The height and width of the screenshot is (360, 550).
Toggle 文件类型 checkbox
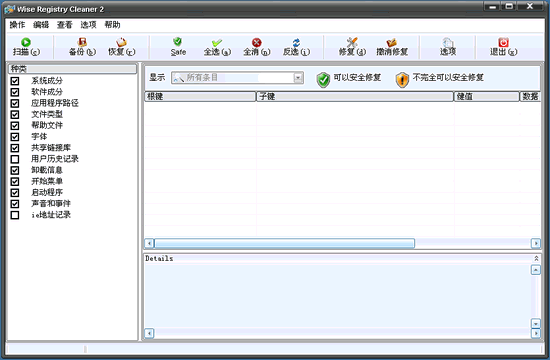coord(15,115)
